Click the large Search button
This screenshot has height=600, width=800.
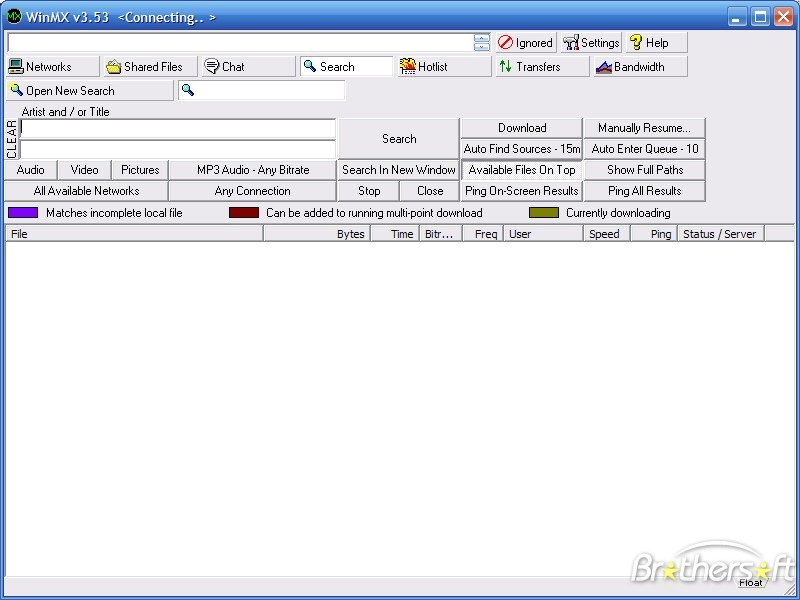[399, 139]
